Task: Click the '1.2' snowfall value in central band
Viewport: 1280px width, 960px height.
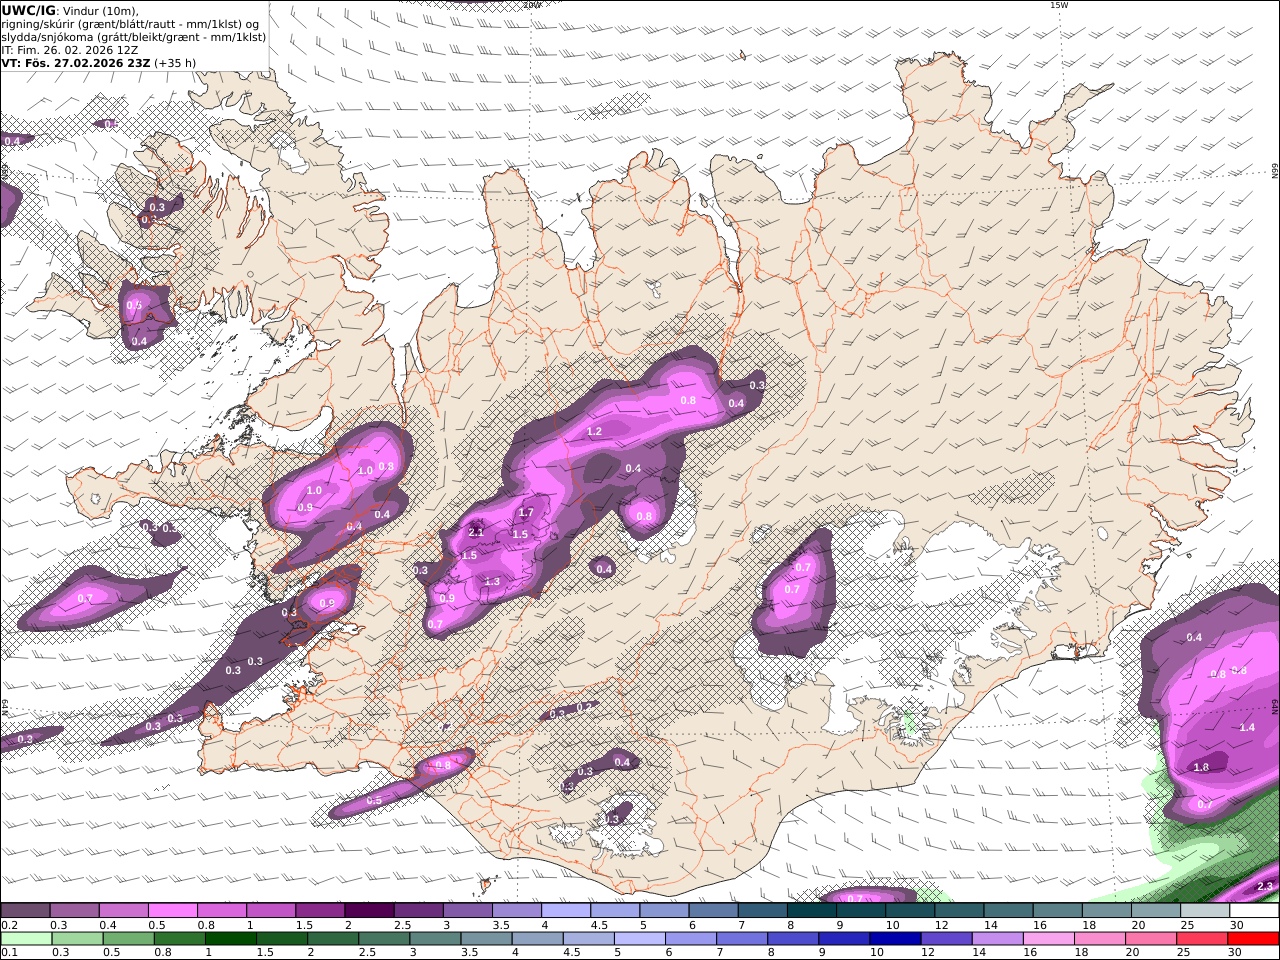Action: pos(594,432)
